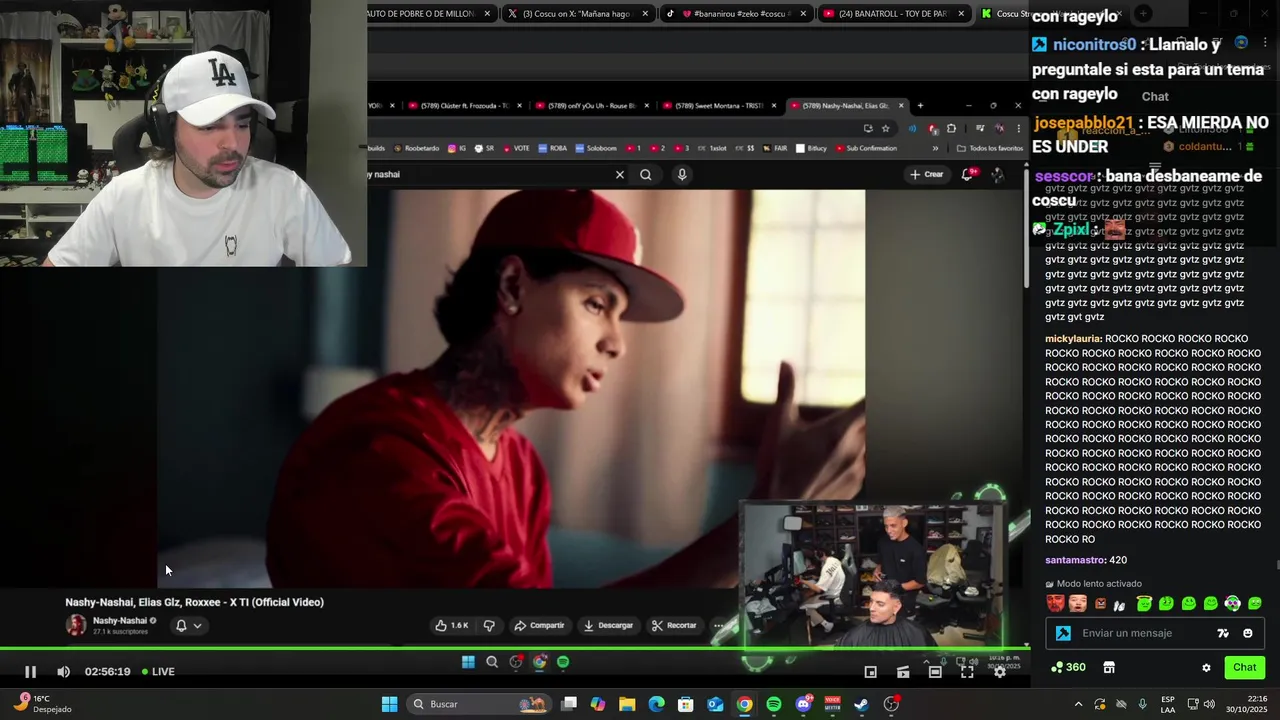The width and height of the screenshot is (1280, 720).
Task: Clear the YouTube search box text
Action: (x=619, y=174)
